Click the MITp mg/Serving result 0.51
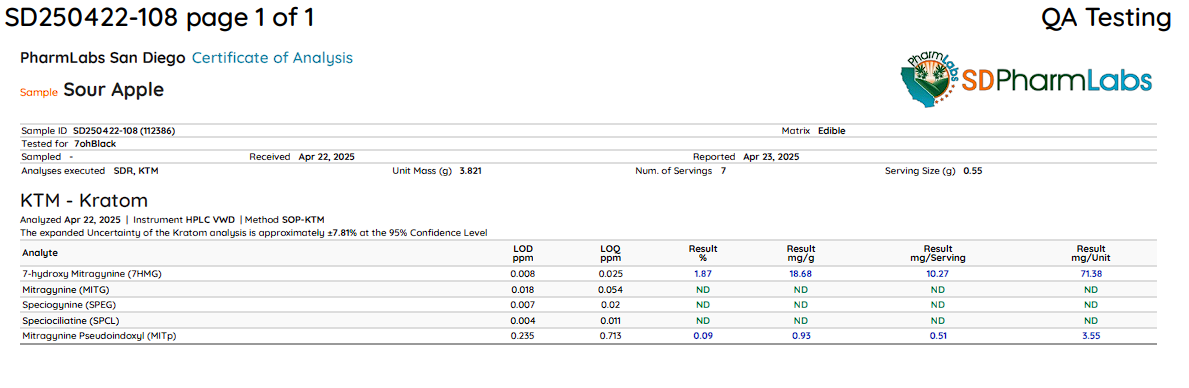This screenshot has height=388, width=1189. tap(938, 335)
